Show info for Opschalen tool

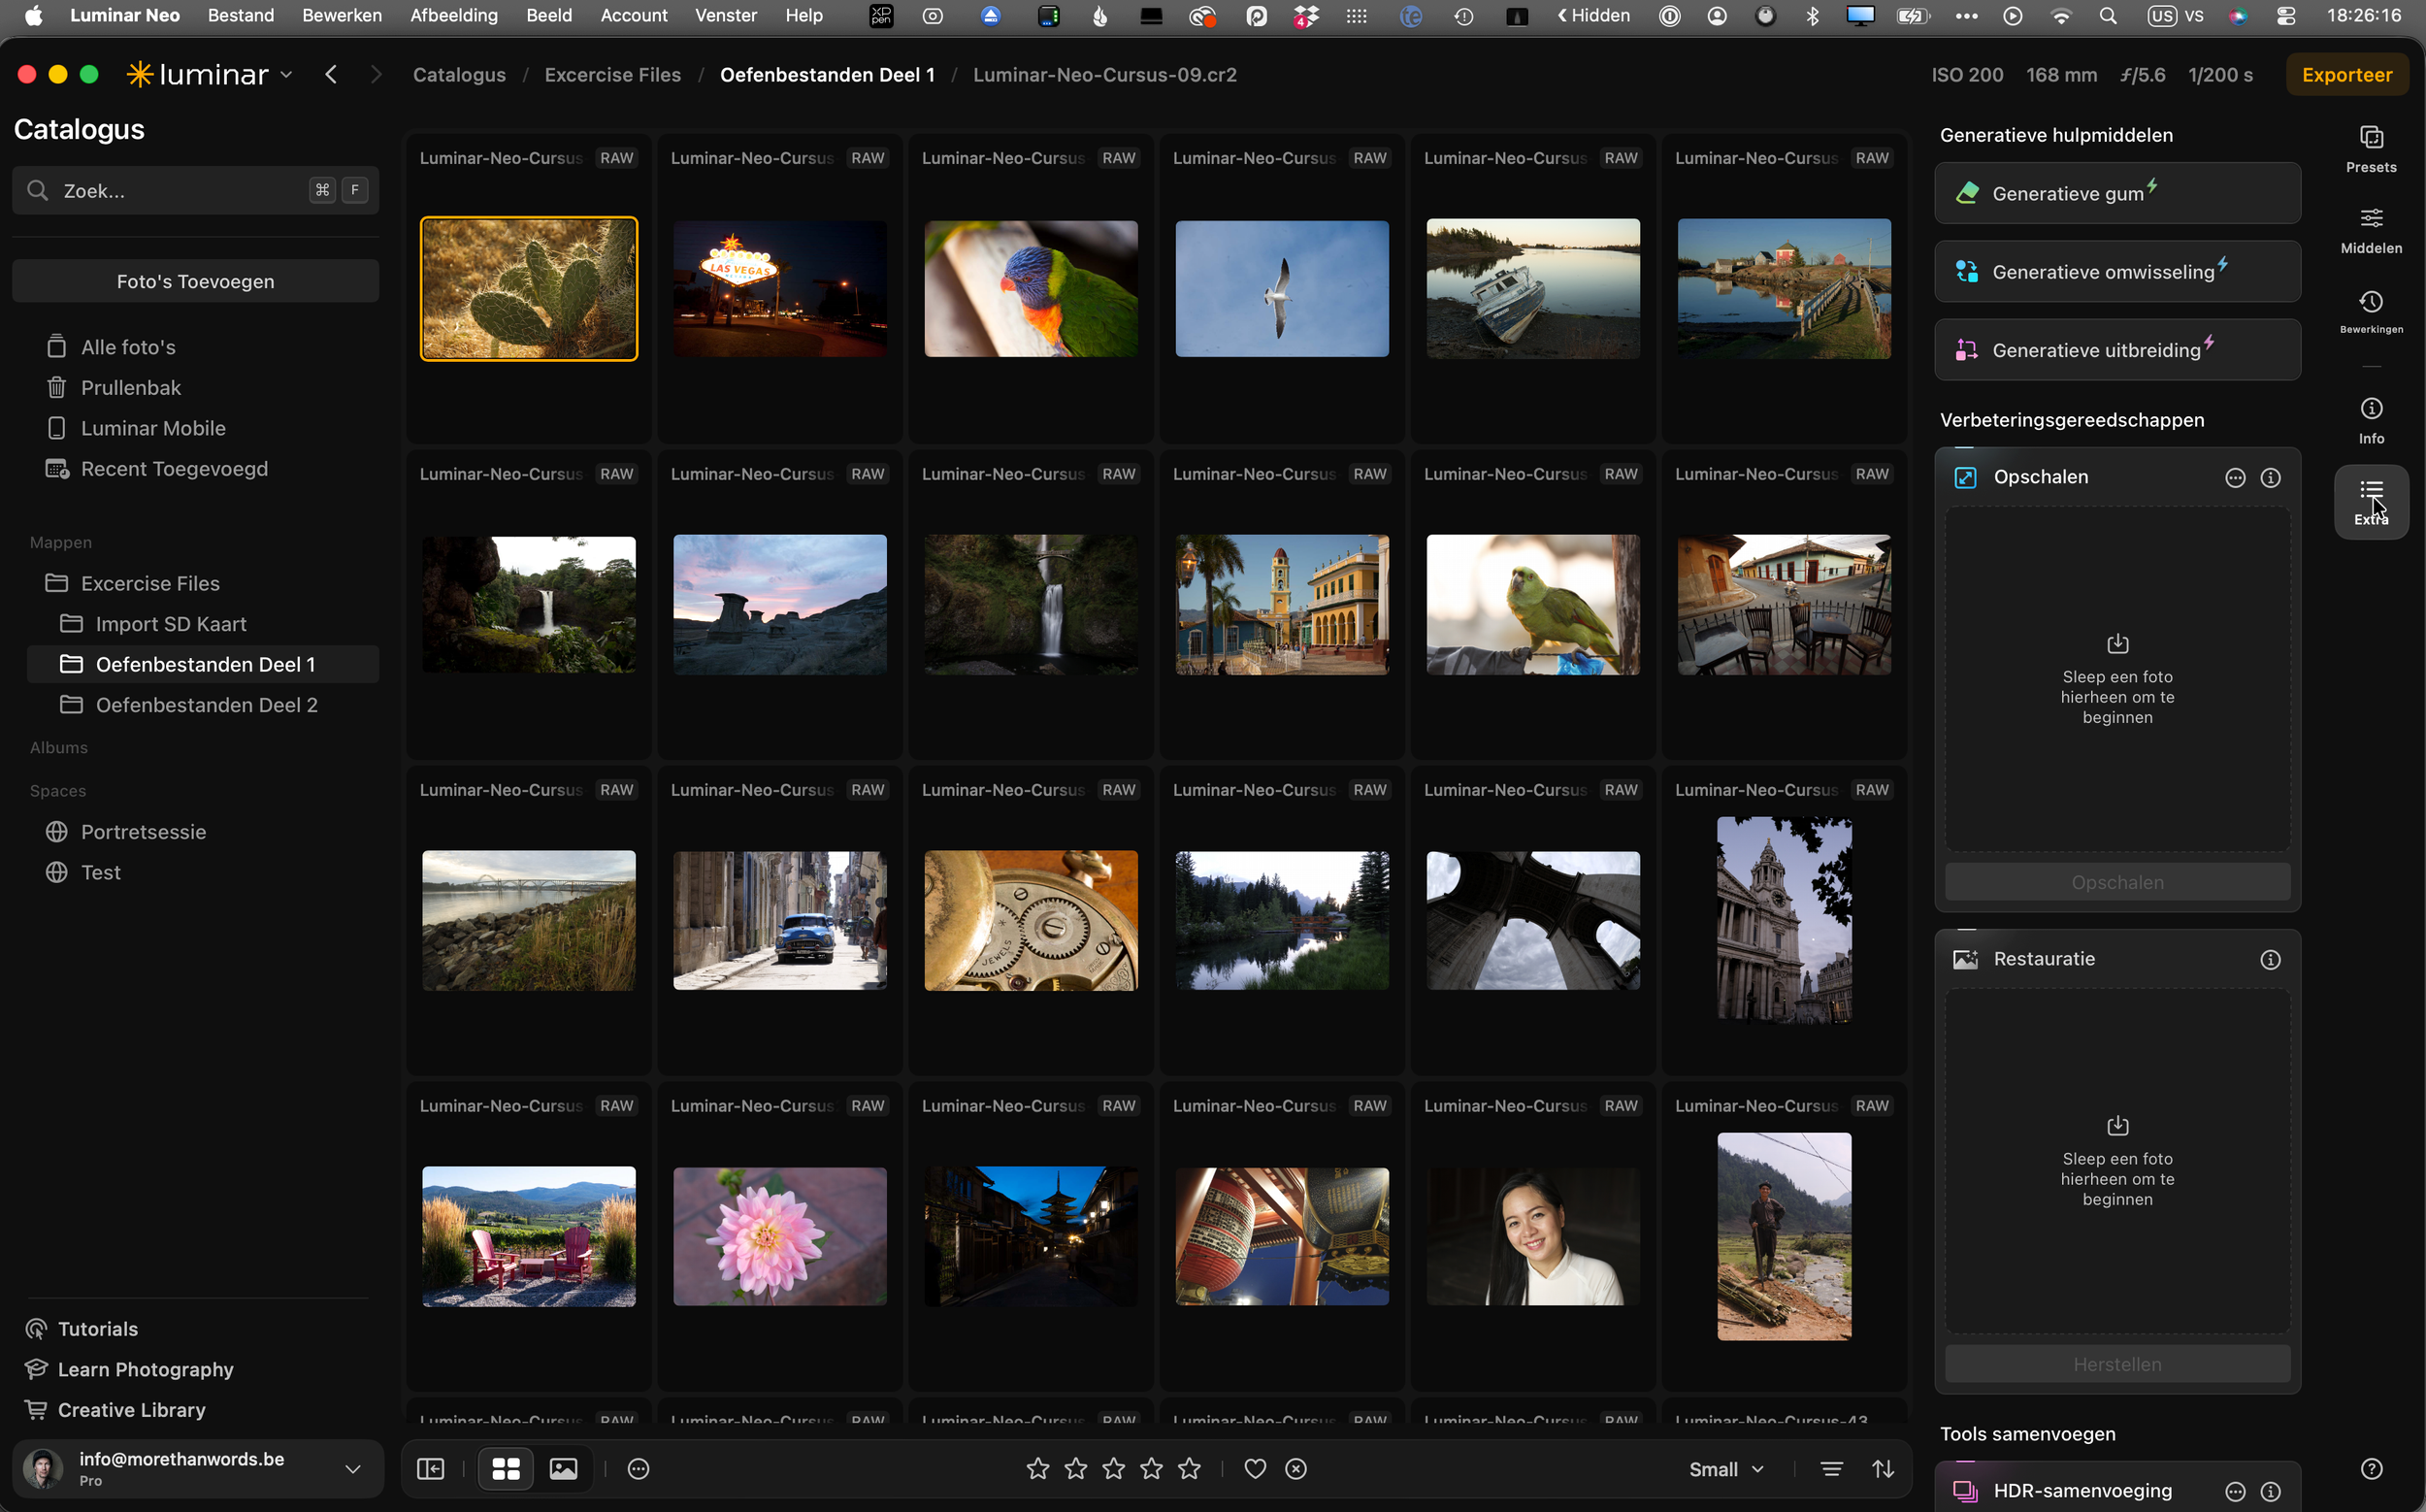(2271, 478)
